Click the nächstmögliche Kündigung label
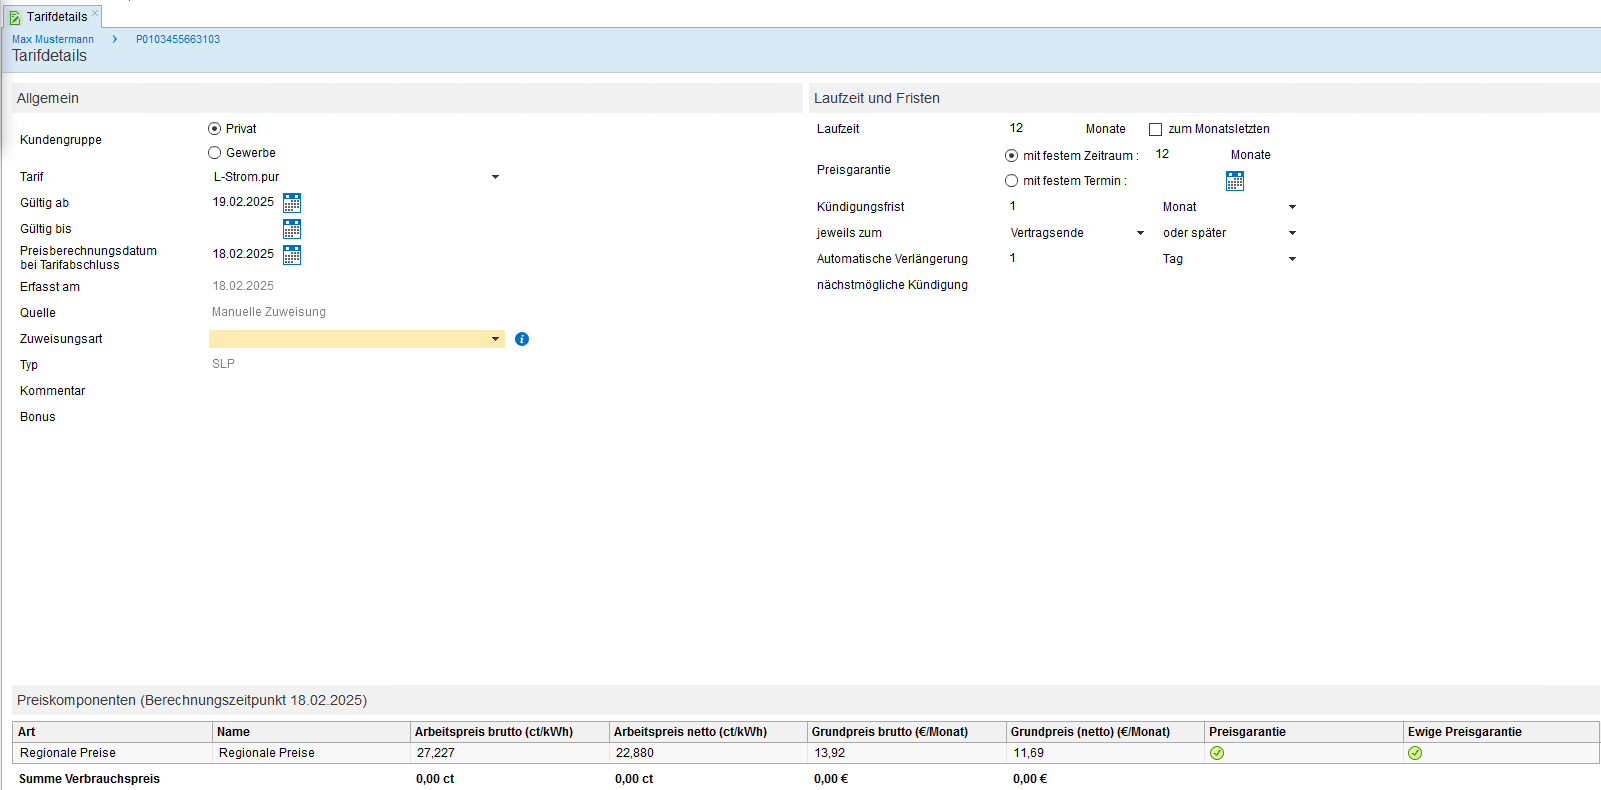The width and height of the screenshot is (1601, 790). (892, 285)
